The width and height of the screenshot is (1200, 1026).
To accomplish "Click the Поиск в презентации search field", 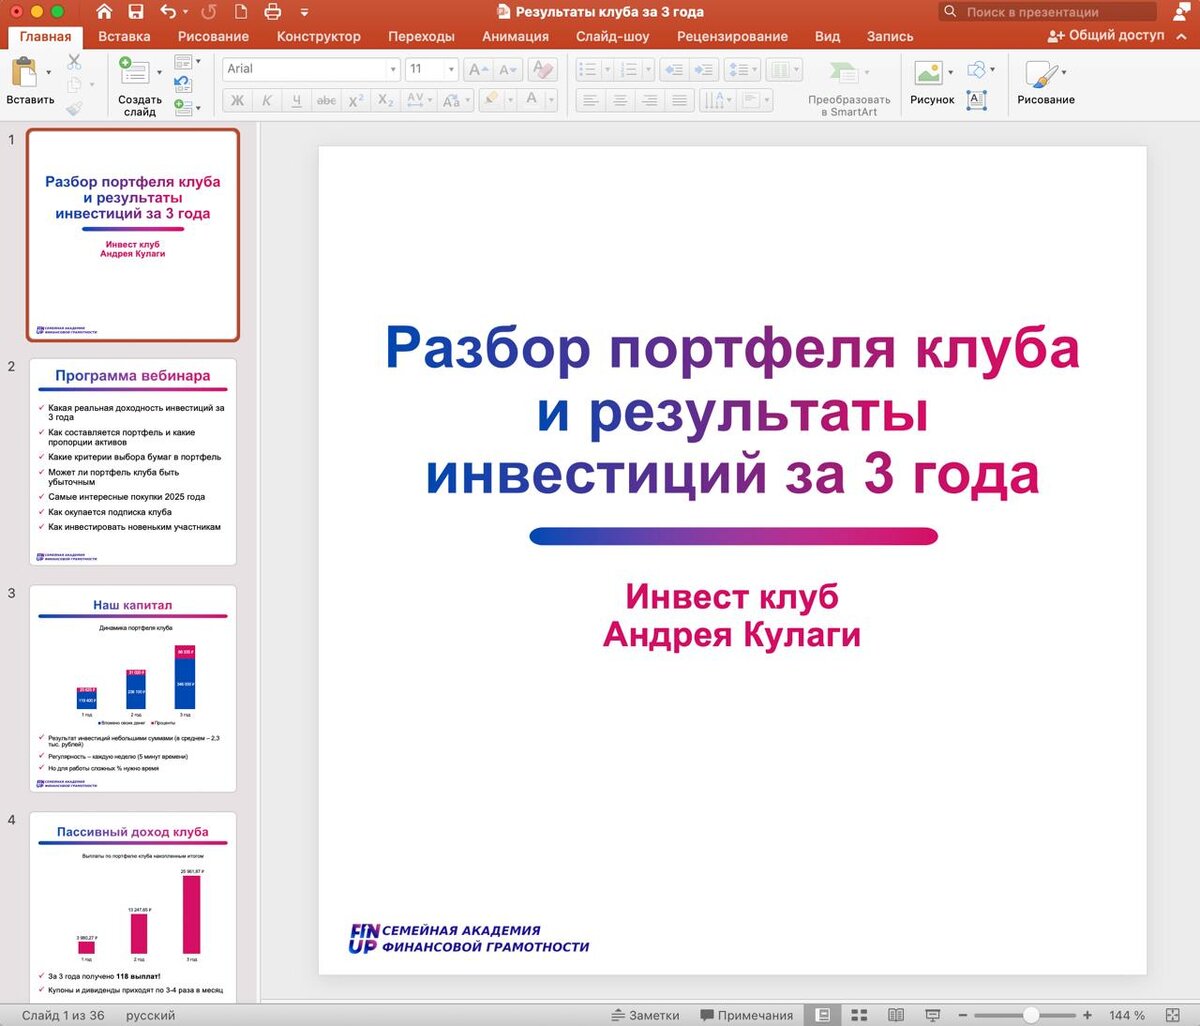I will (1047, 12).
